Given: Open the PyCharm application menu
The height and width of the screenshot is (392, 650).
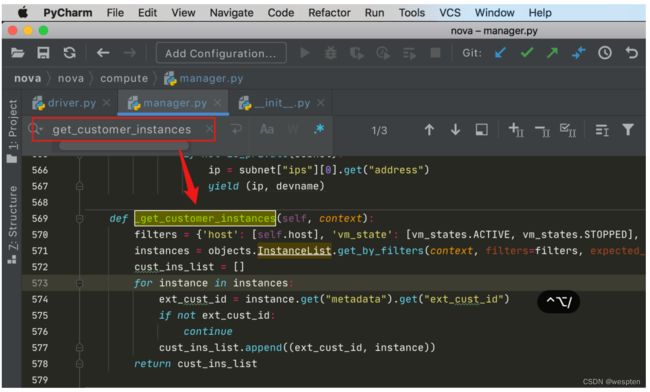Looking at the screenshot, I should pos(68,13).
